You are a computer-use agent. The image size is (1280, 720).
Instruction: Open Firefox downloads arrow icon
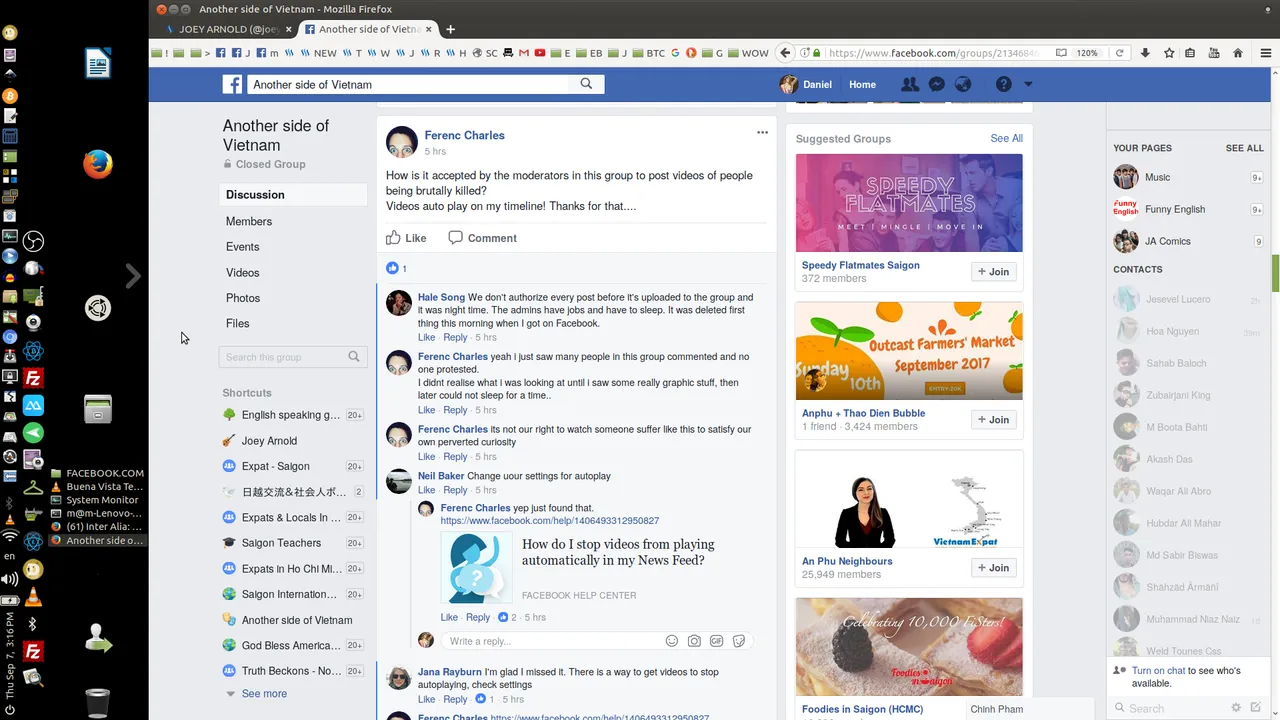[x=1145, y=53]
